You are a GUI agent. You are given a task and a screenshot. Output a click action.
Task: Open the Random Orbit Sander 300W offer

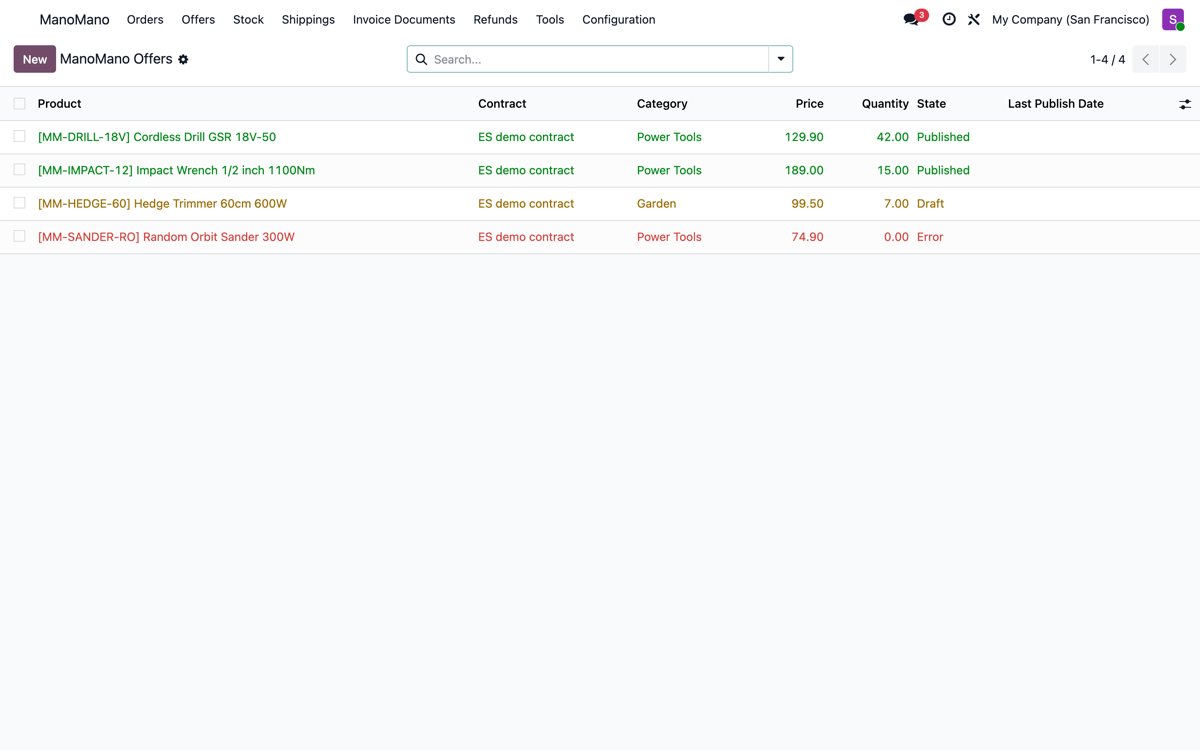coord(166,237)
